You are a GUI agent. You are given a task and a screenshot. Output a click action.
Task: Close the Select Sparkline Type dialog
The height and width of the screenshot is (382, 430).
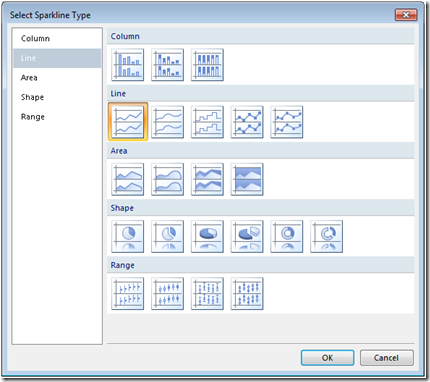coord(406,15)
